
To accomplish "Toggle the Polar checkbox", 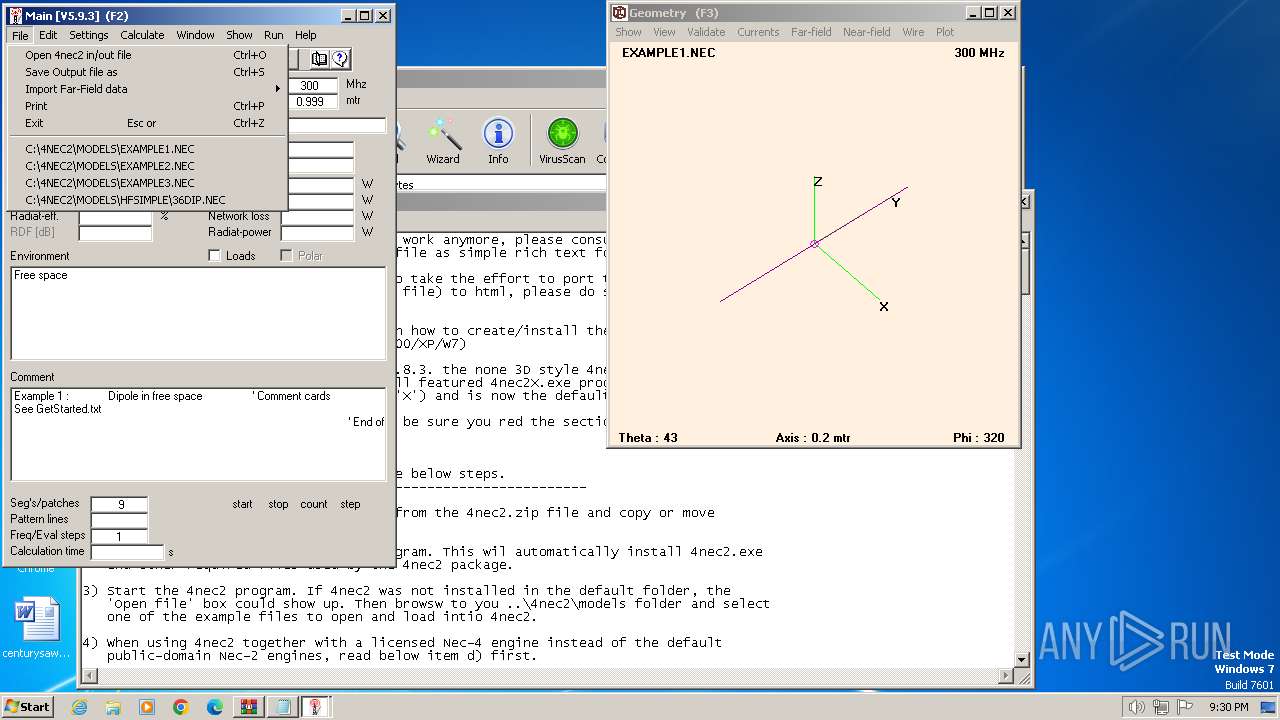I will click(x=286, y=256).
